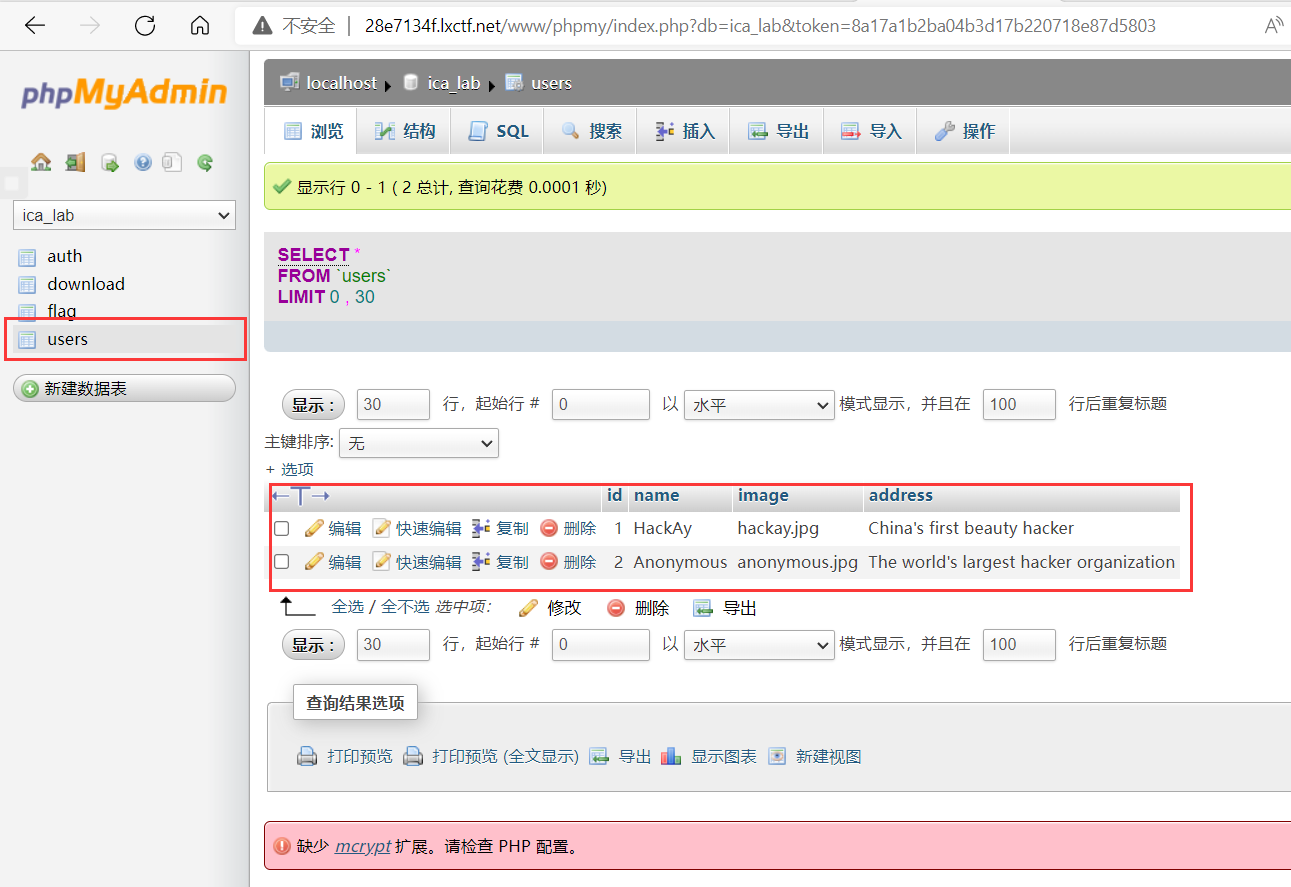Switch to the SQL tab
The image size is (1291, 887).
[498, 131]
